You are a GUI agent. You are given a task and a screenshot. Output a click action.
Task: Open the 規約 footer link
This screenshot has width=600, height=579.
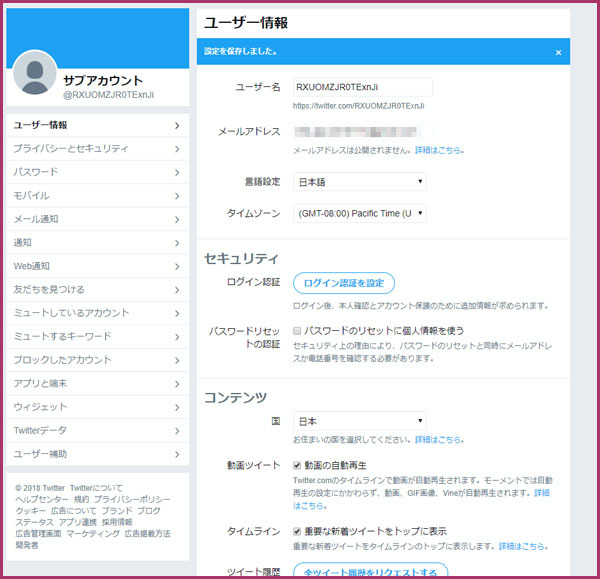[81, 499]
